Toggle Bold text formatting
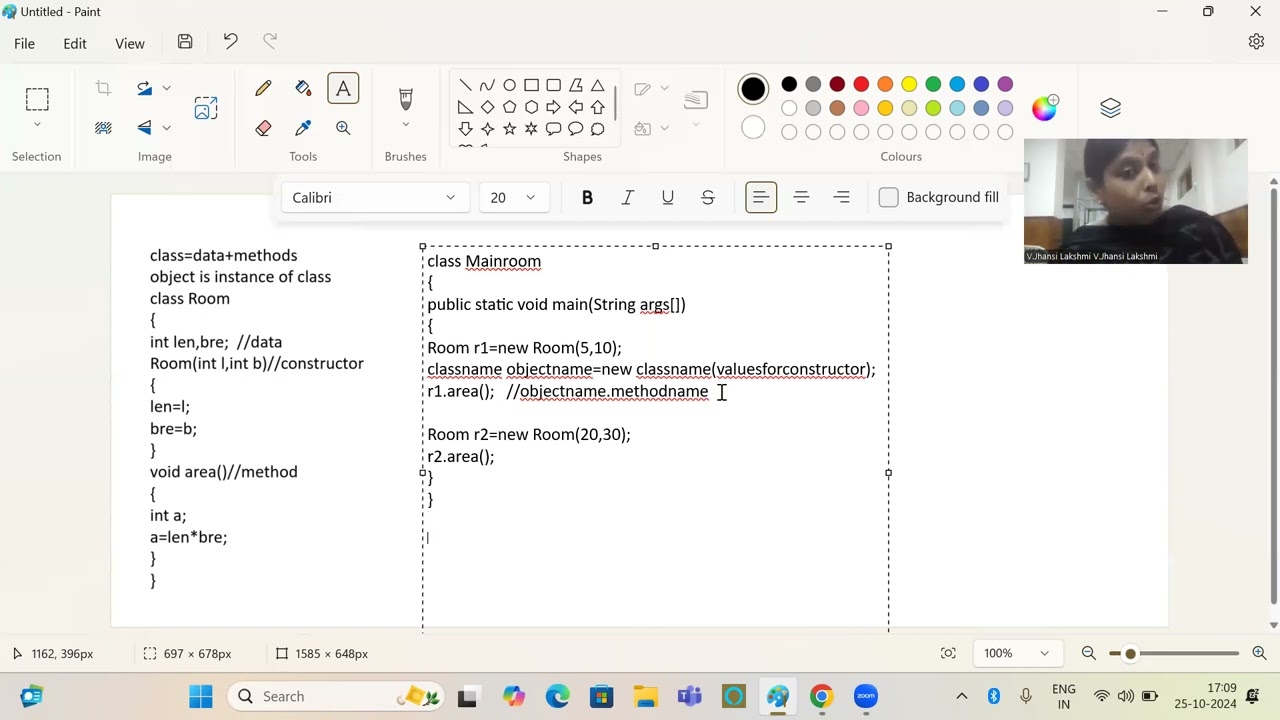This screenshot has height=720, width=1280. click(587, 198)
